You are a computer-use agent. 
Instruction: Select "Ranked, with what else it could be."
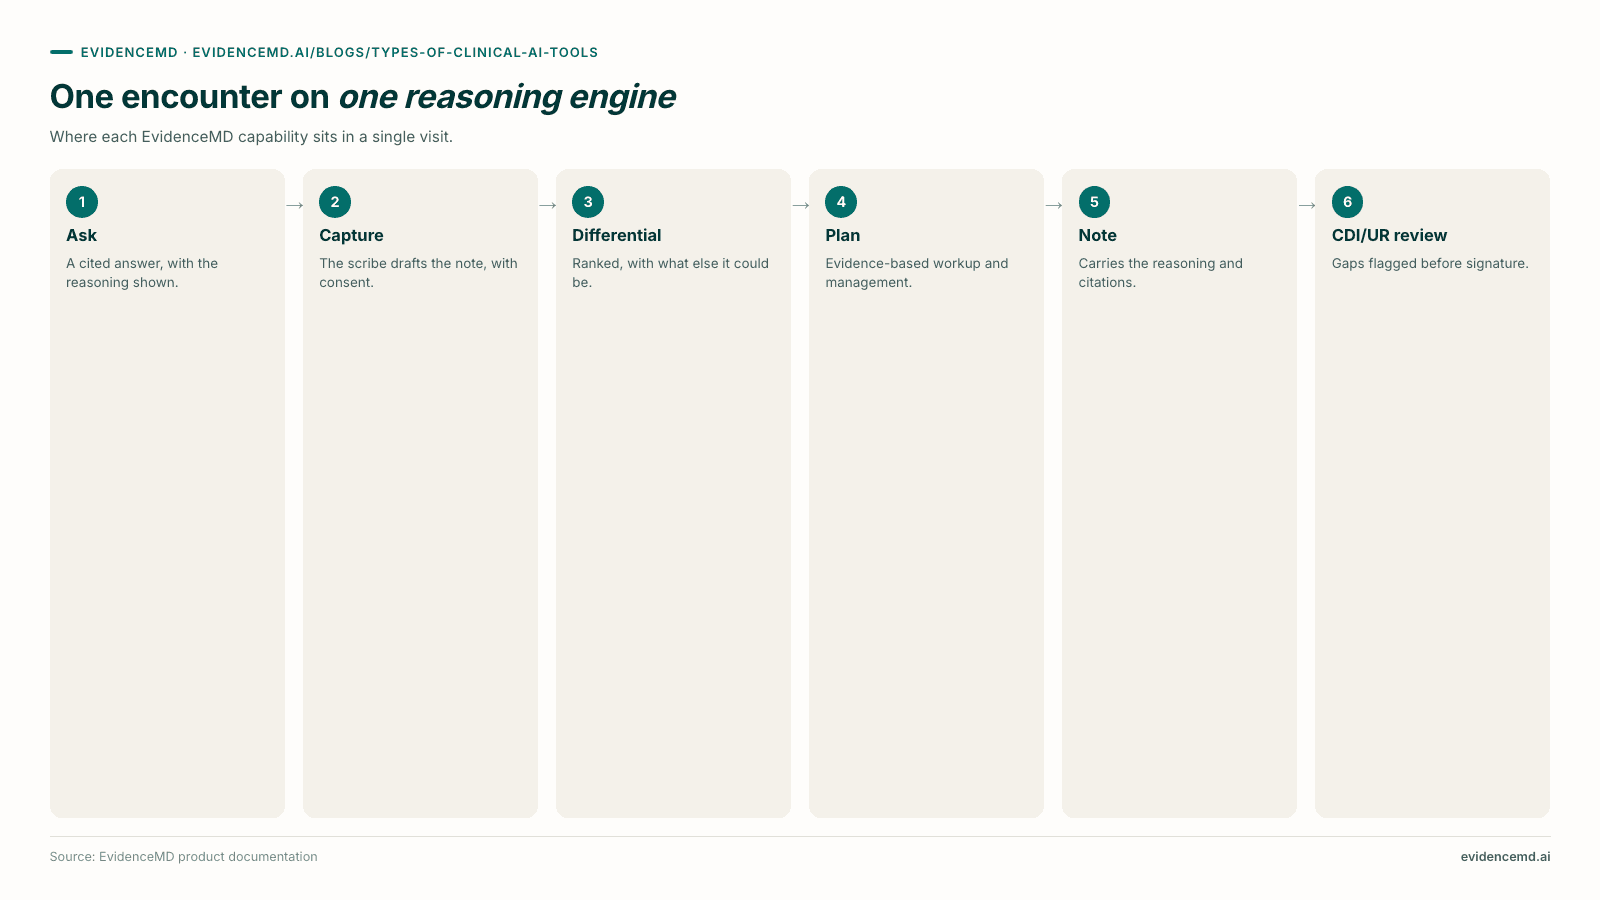pos(670,273)
